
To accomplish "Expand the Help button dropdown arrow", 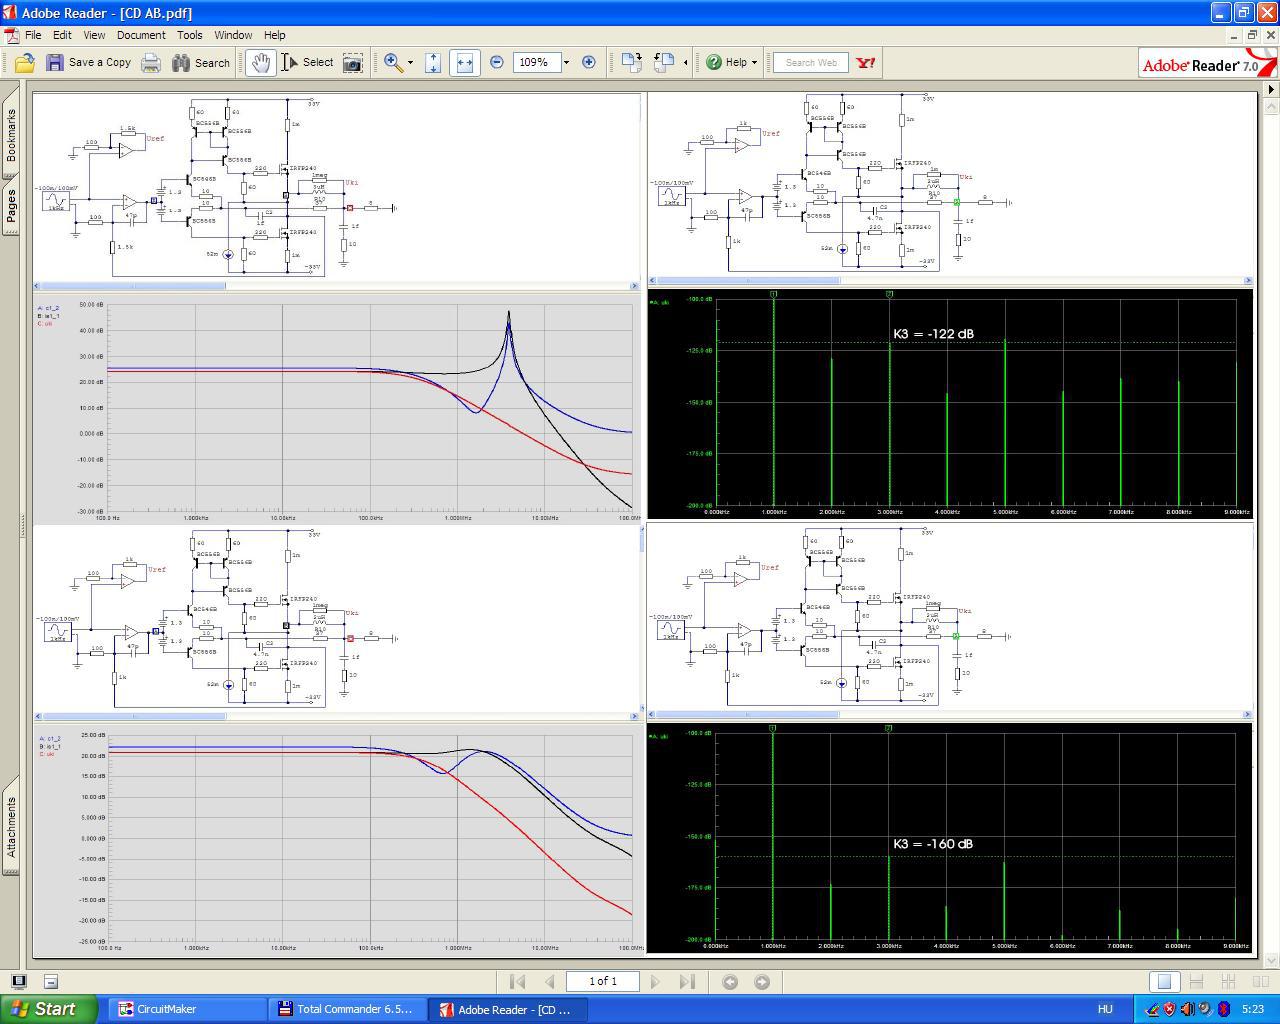I will coord(754,62).
